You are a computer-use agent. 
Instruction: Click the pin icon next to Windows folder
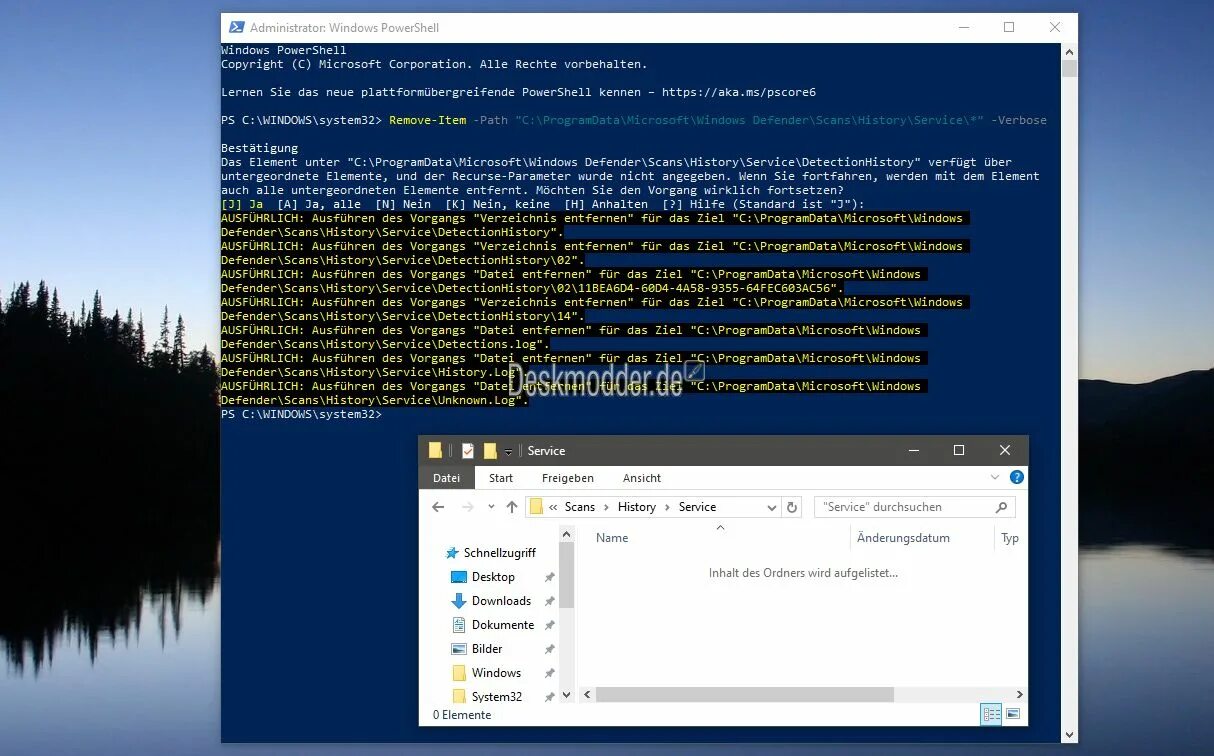point(549,673)
